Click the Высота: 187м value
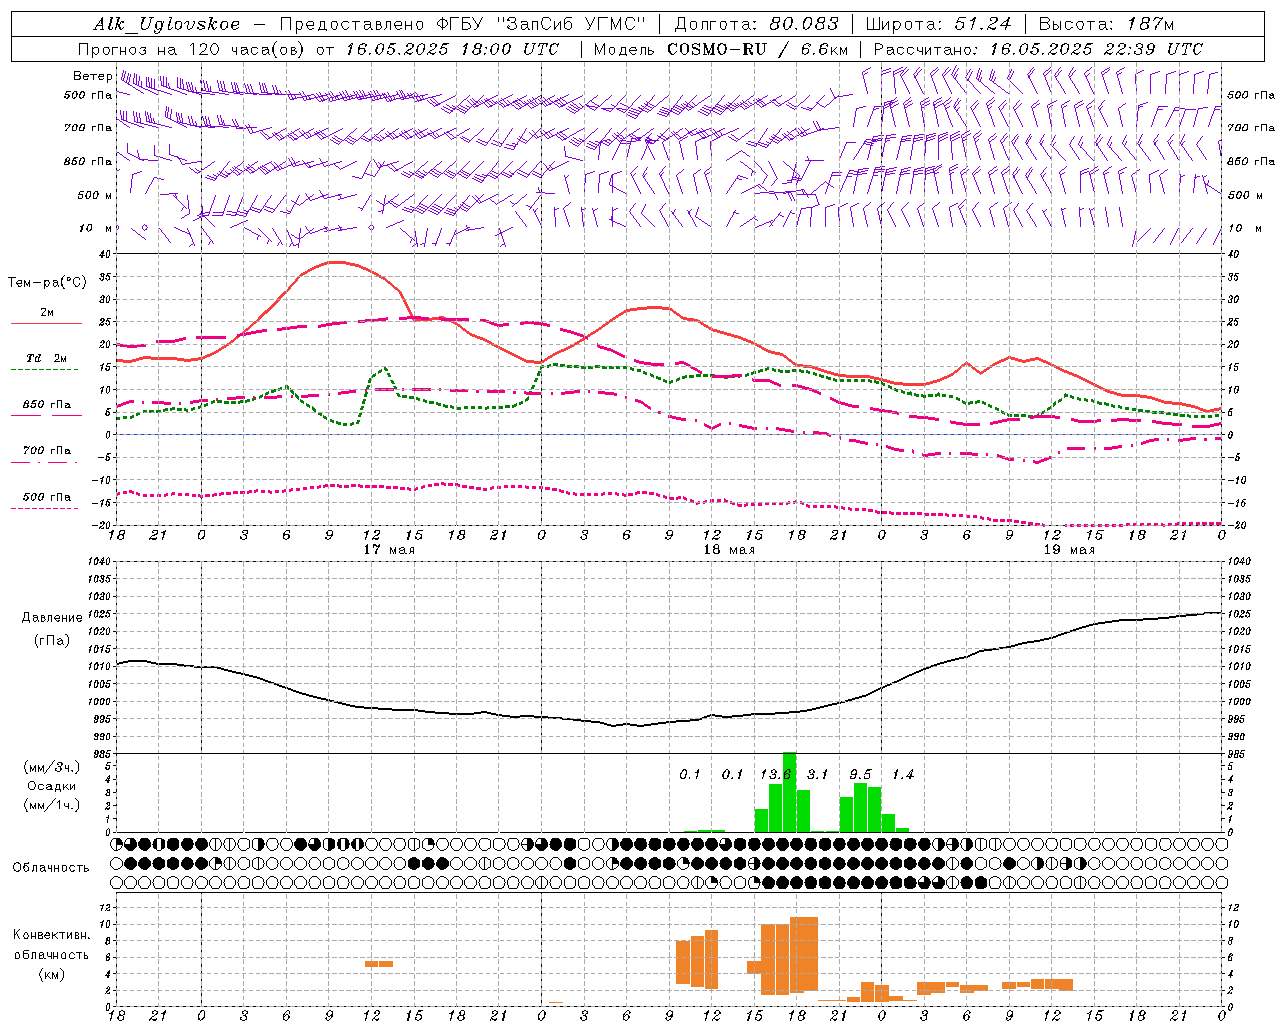1280x1024 pixels. click(1106, 24)
